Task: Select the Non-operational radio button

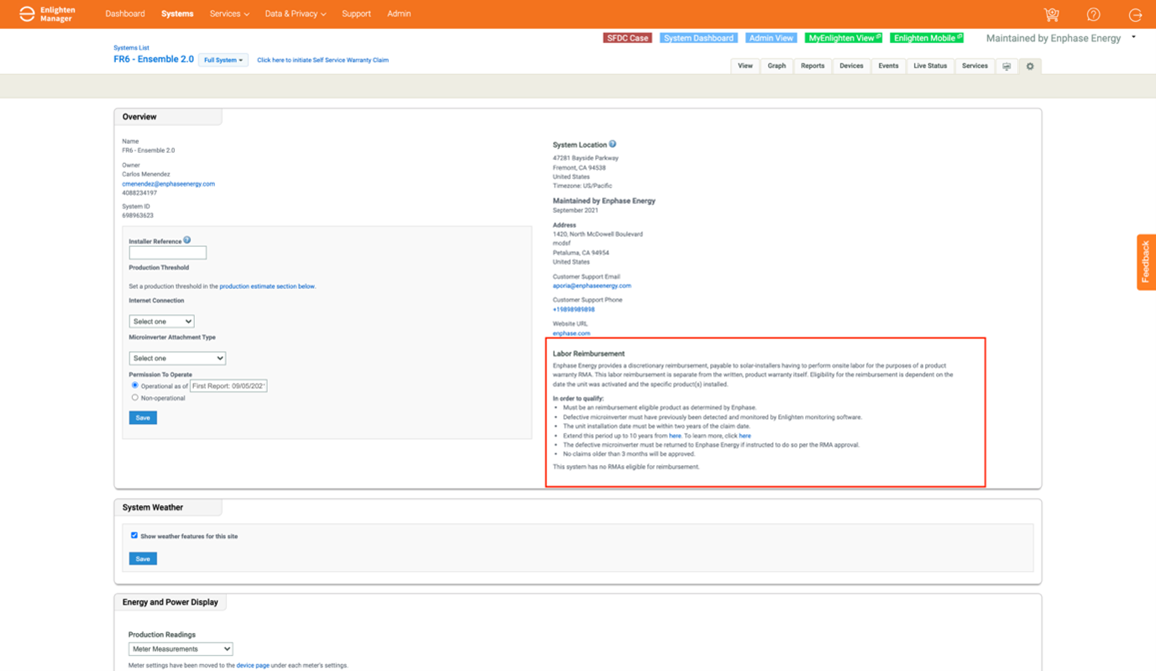Action: 135,397
